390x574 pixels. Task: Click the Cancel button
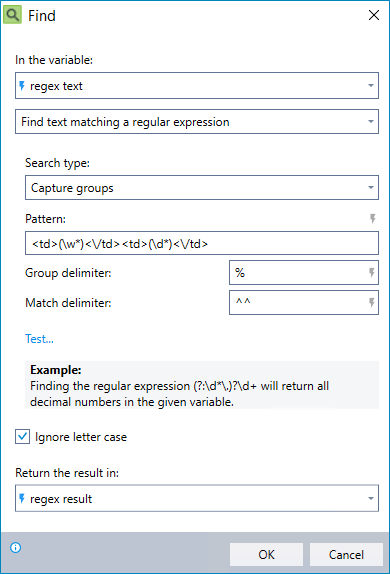coord(346,555)
